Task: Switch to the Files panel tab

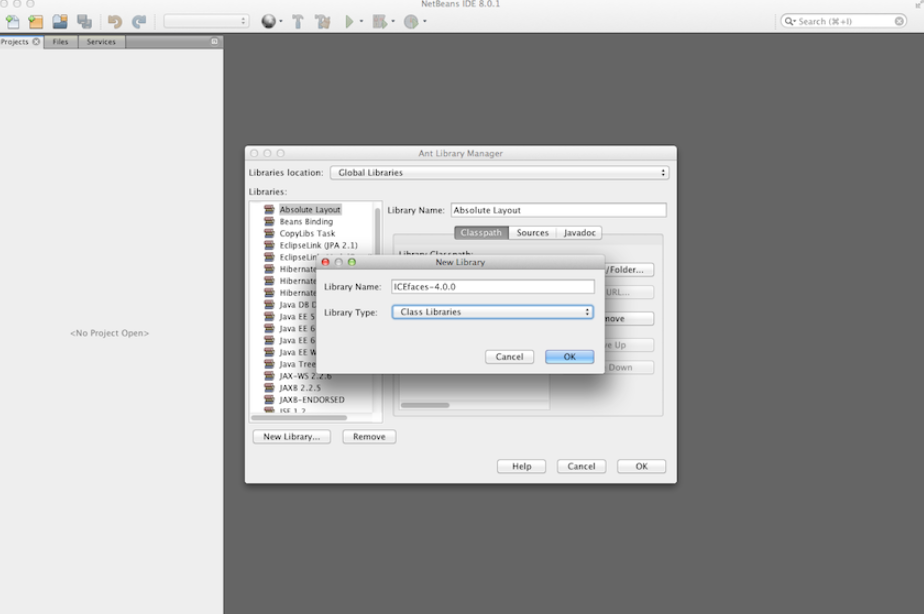Action: 60,42
